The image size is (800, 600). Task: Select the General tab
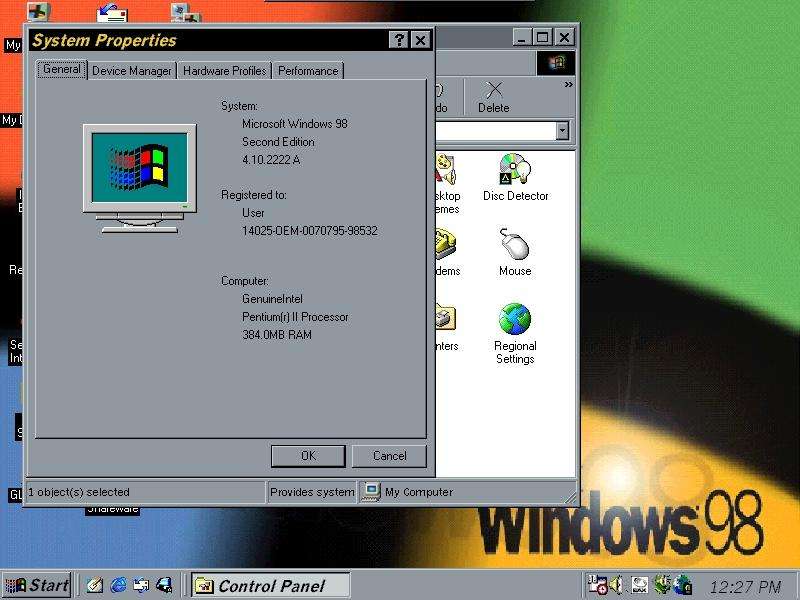[62, 69]
